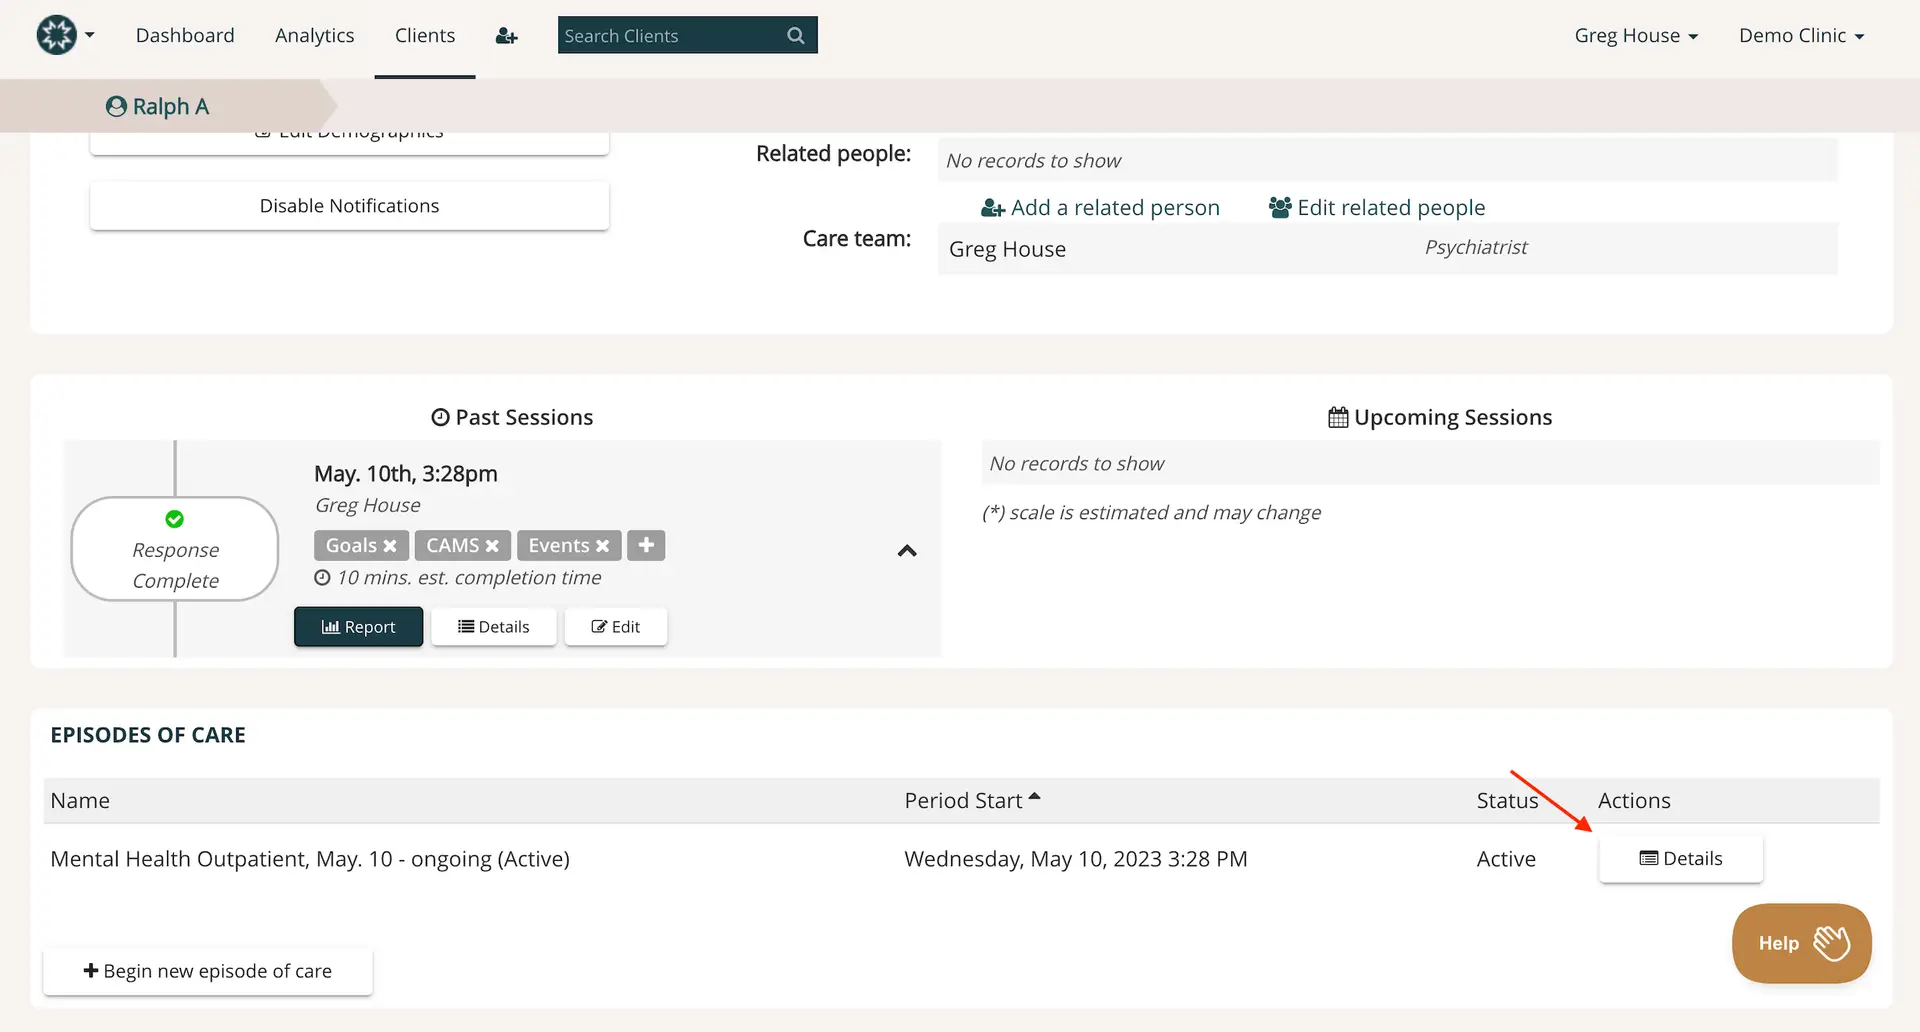Open the add new client icon
The image size is (1920, 1032).
coord(506,35)
